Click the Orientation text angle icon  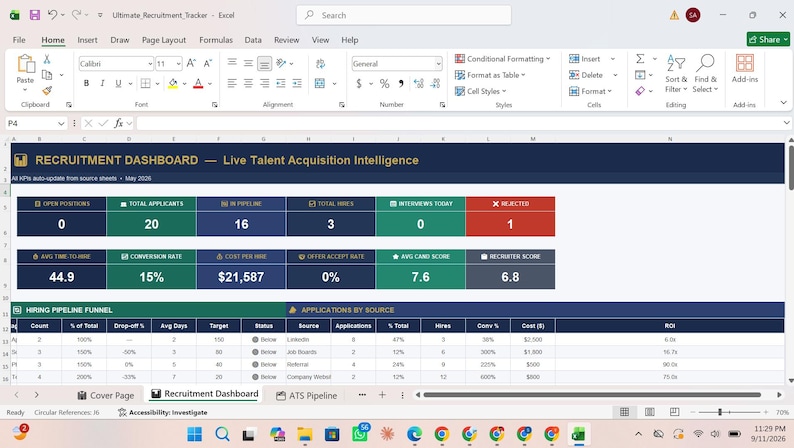tap(282, 63)
